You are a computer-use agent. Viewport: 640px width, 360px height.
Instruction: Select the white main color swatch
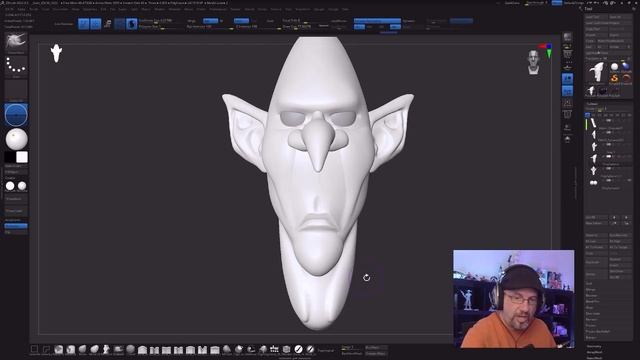point(22,157)
